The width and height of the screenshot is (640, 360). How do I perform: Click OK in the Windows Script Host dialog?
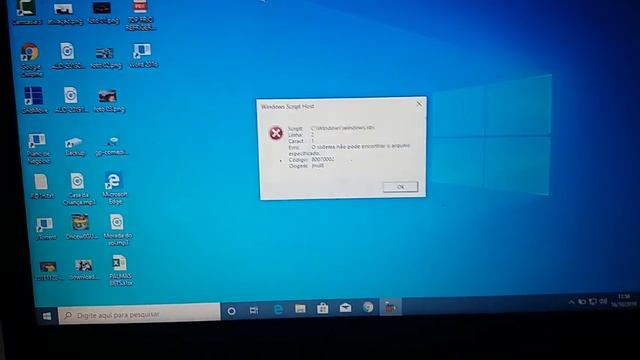pyautogui.click(x=400, y=187)
